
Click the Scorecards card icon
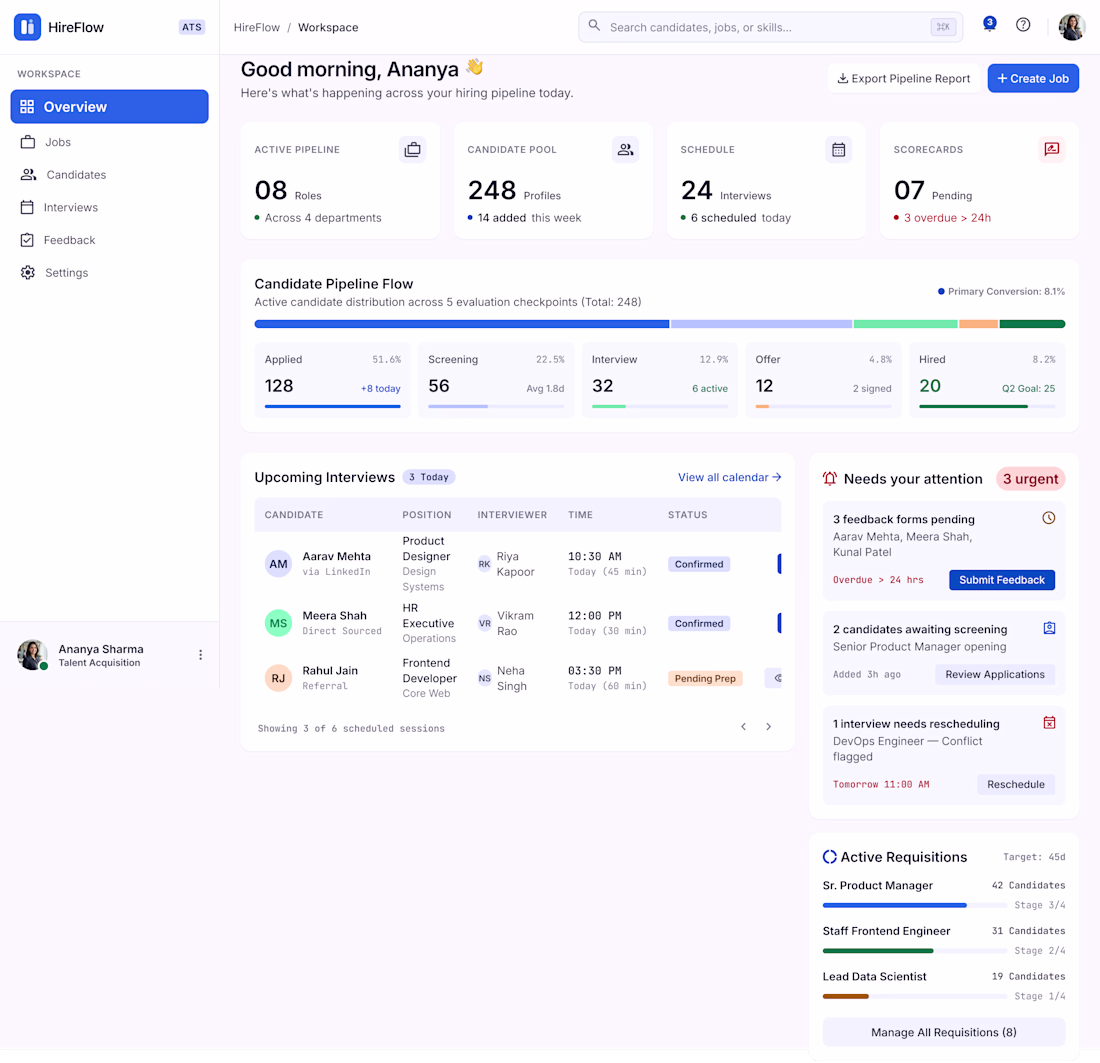coord(1051,149)
